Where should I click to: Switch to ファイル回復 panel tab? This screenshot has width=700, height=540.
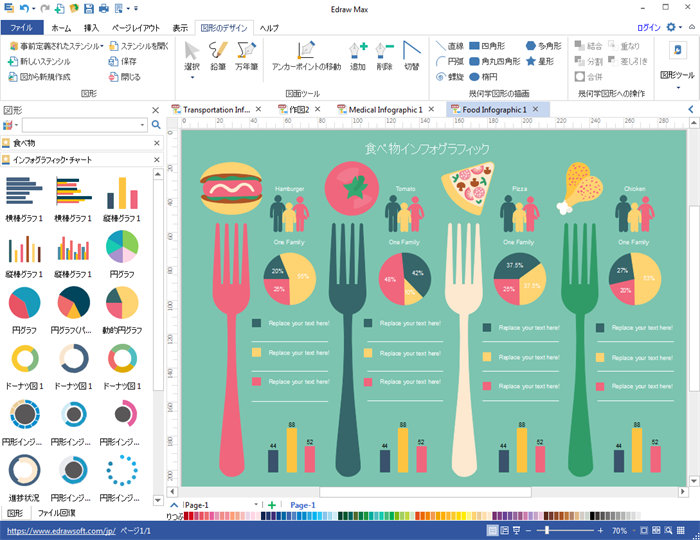coord(56,513)
